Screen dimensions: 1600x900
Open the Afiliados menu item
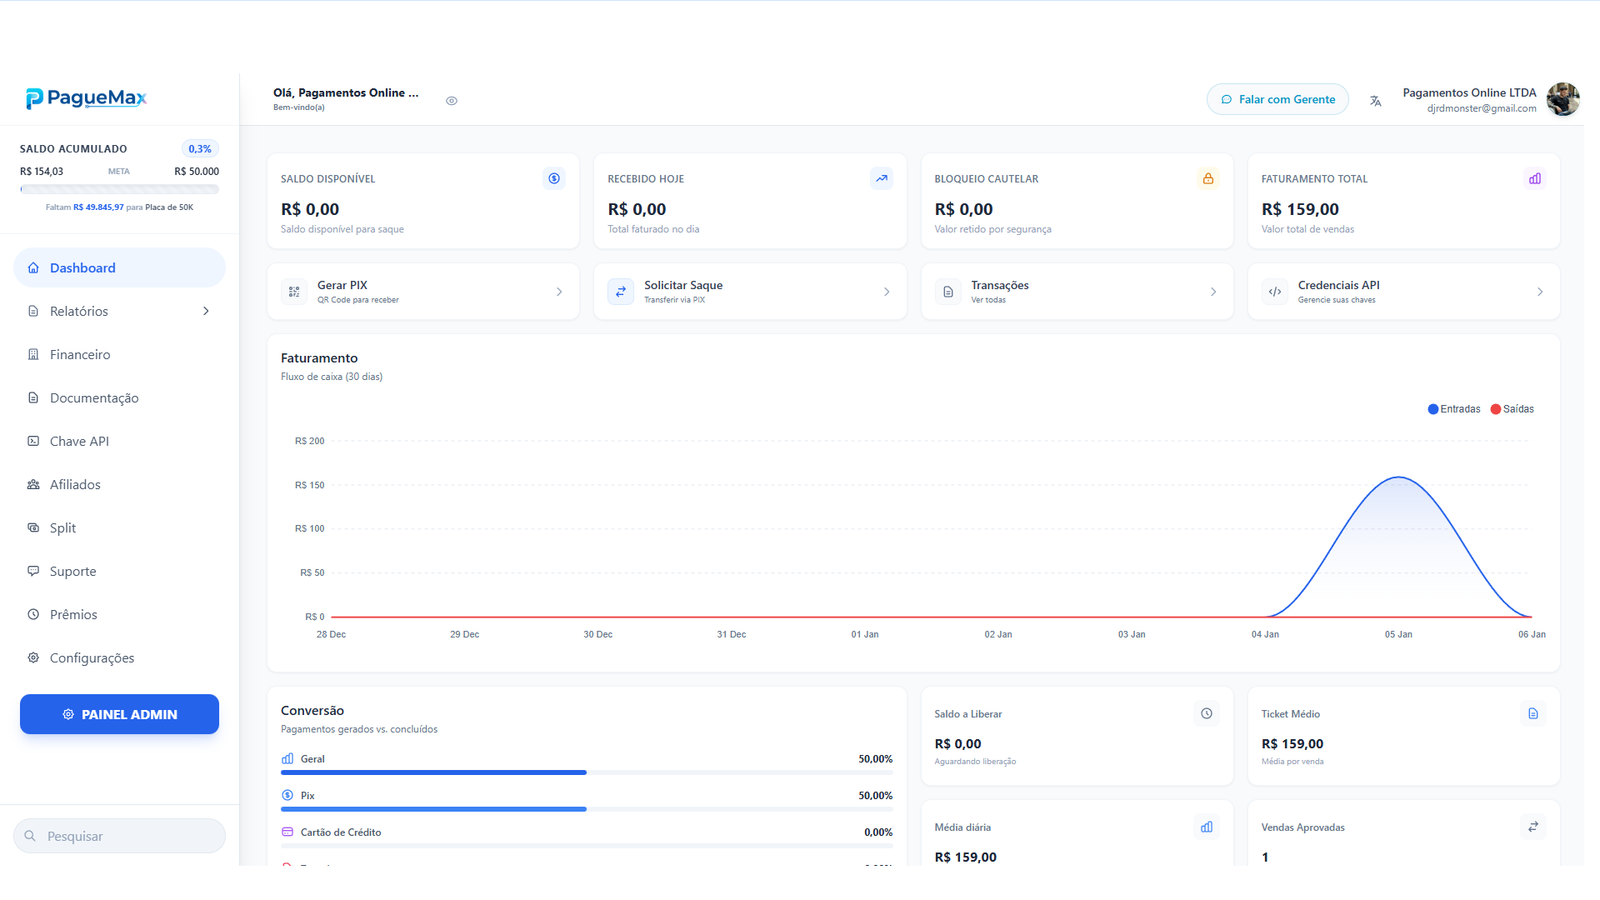point(75,485)
